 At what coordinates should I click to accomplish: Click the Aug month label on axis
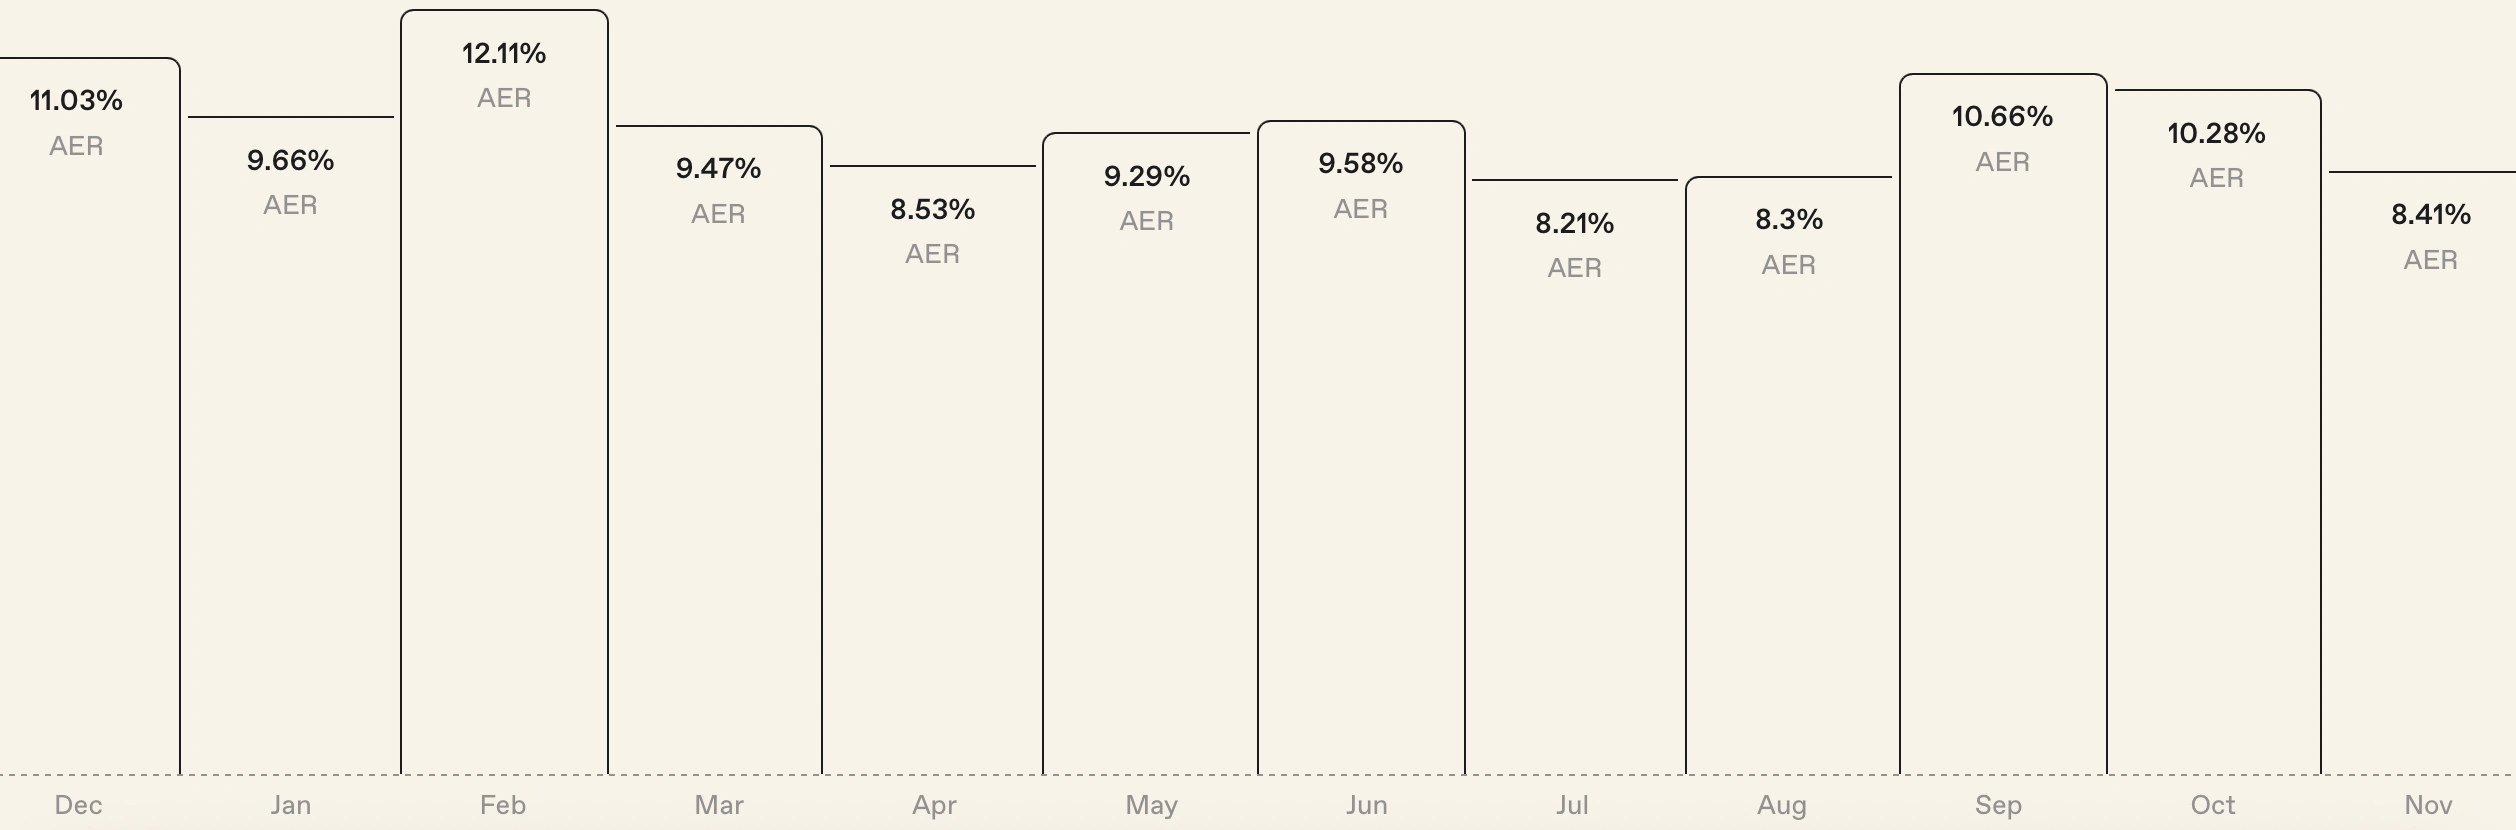[x=1782, y=805]
